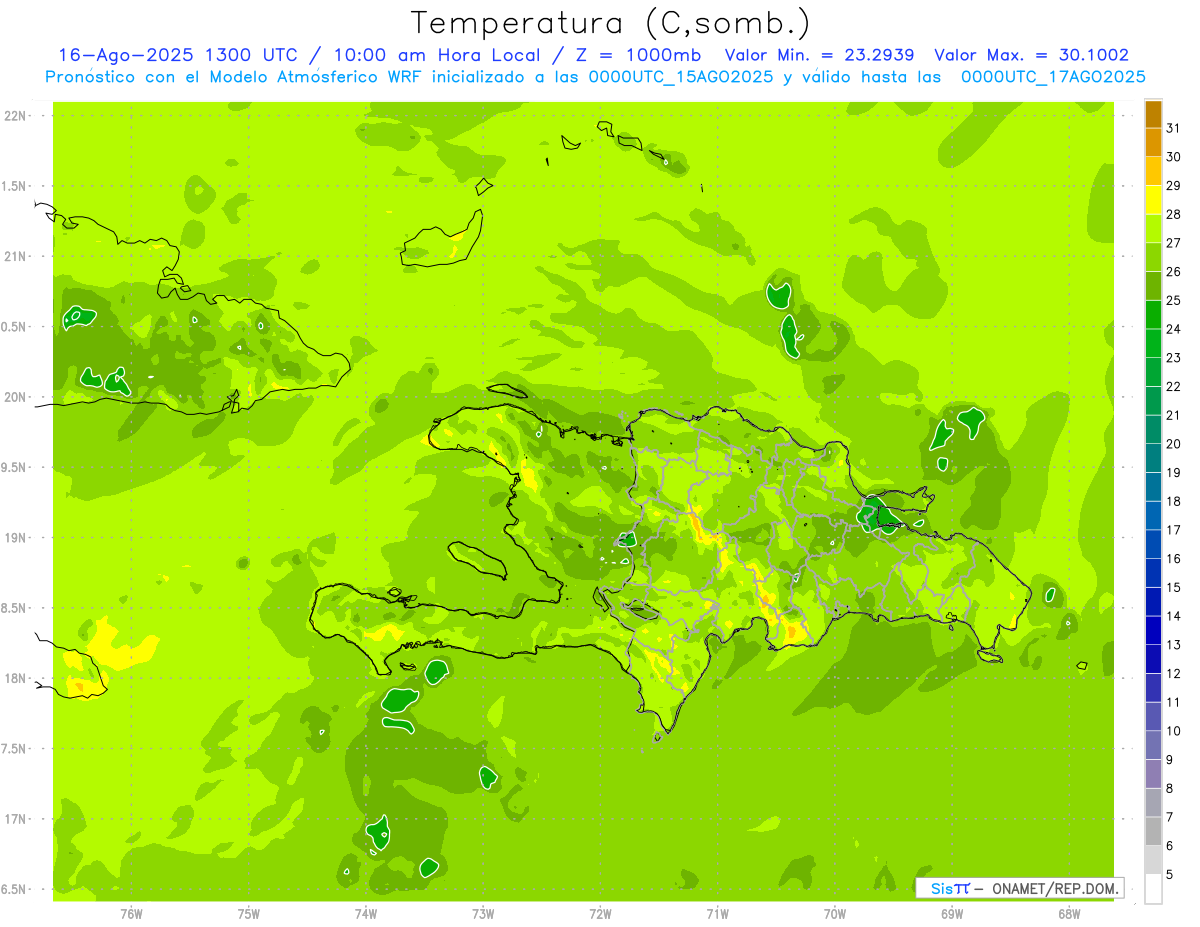Click the "21N" latitude label

click(x=17, y=256)
